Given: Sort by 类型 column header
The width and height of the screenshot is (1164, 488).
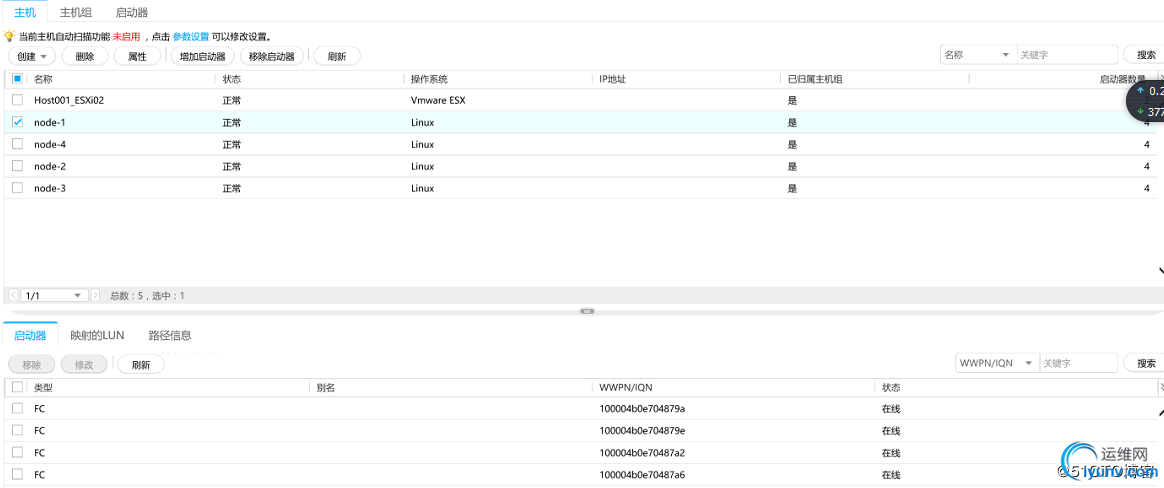Looking at the screenshot, I should click(43, 387).
